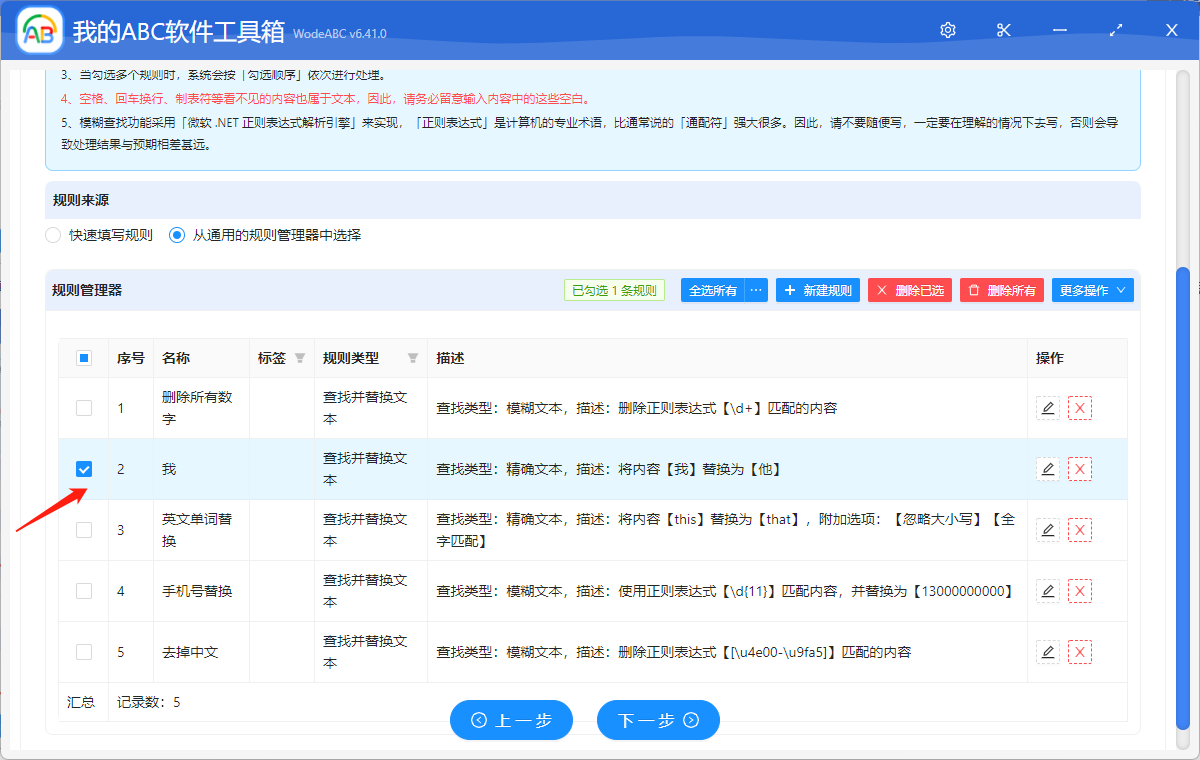
Task: Select the 快速填写规则 radio button
Action: pos(51,235)
